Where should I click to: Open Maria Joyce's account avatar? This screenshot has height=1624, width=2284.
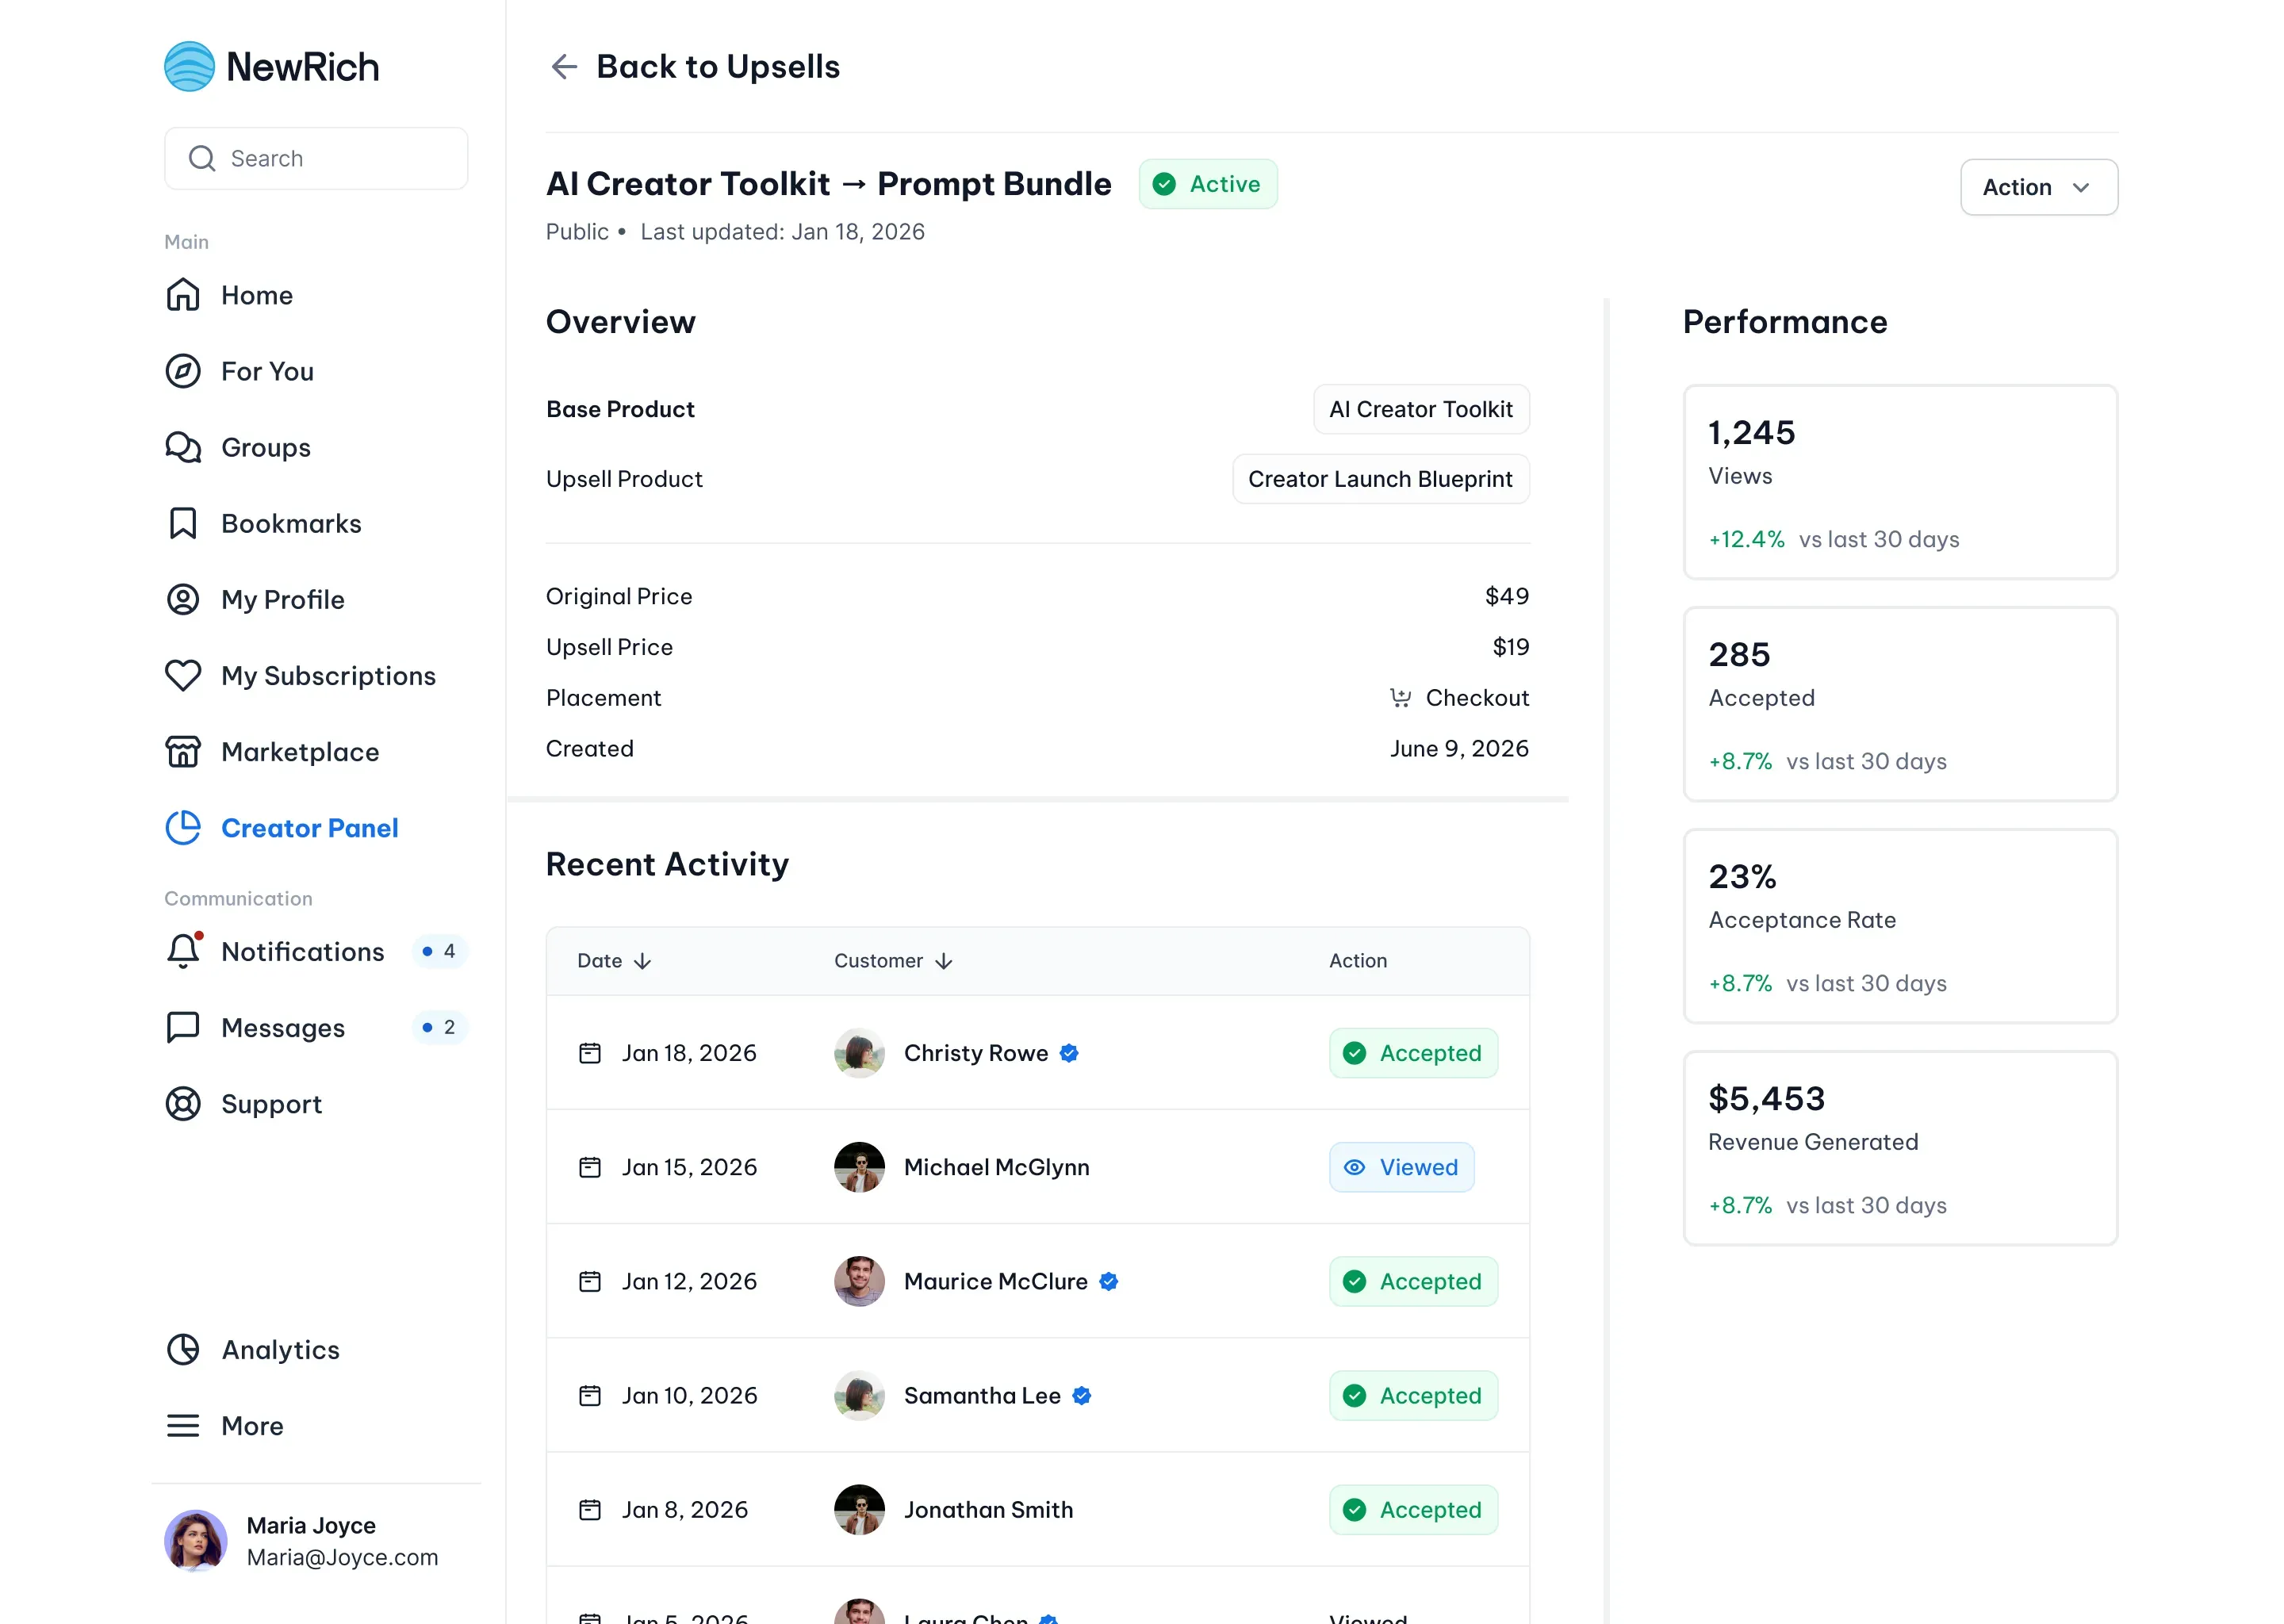(196, 1540)
